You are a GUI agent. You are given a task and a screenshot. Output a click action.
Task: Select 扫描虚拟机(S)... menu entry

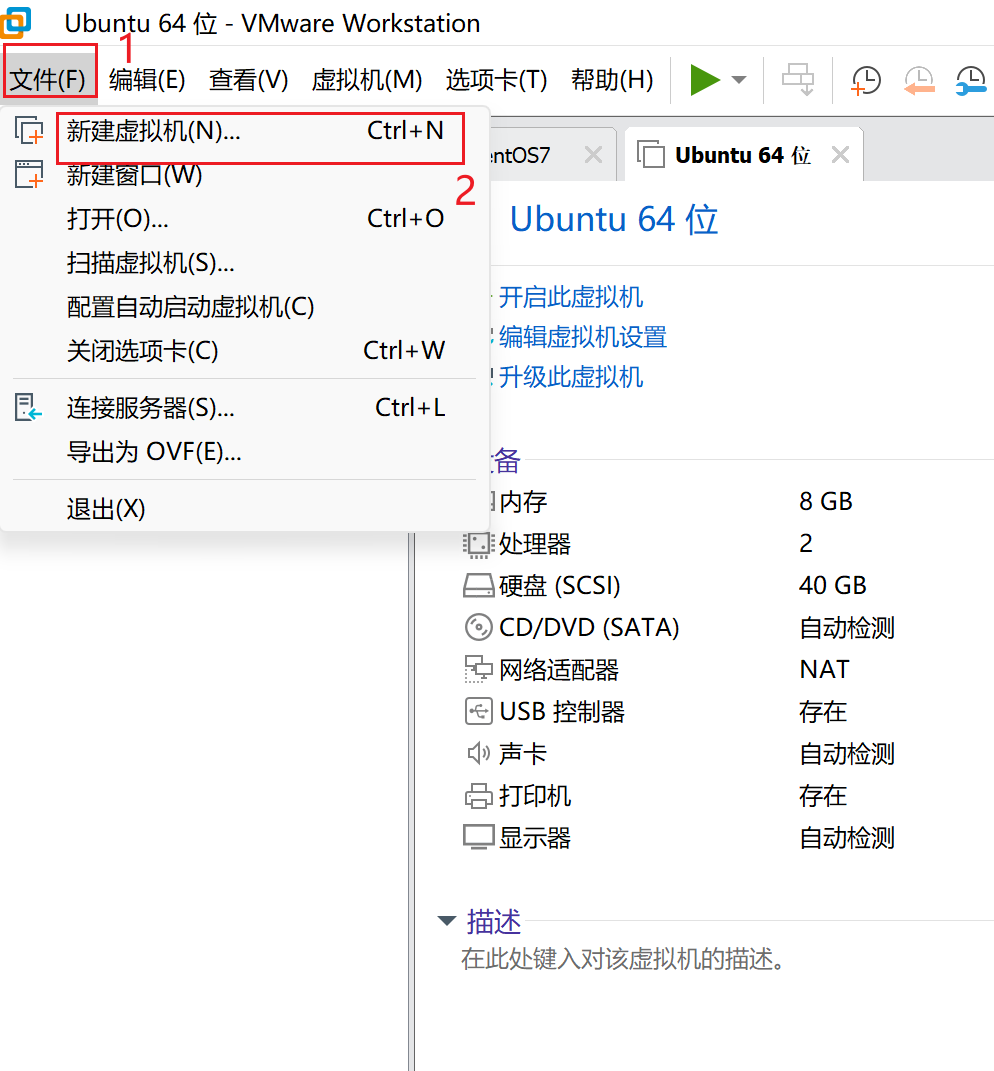coord(245,263)
